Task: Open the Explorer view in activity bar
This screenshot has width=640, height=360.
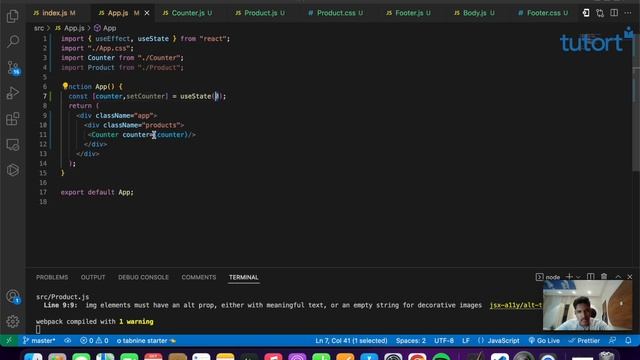Action: (13, 16)
